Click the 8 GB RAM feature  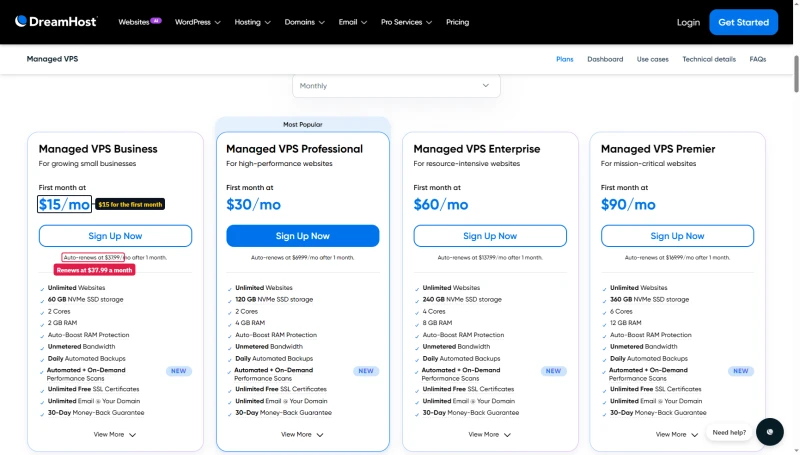437,323
